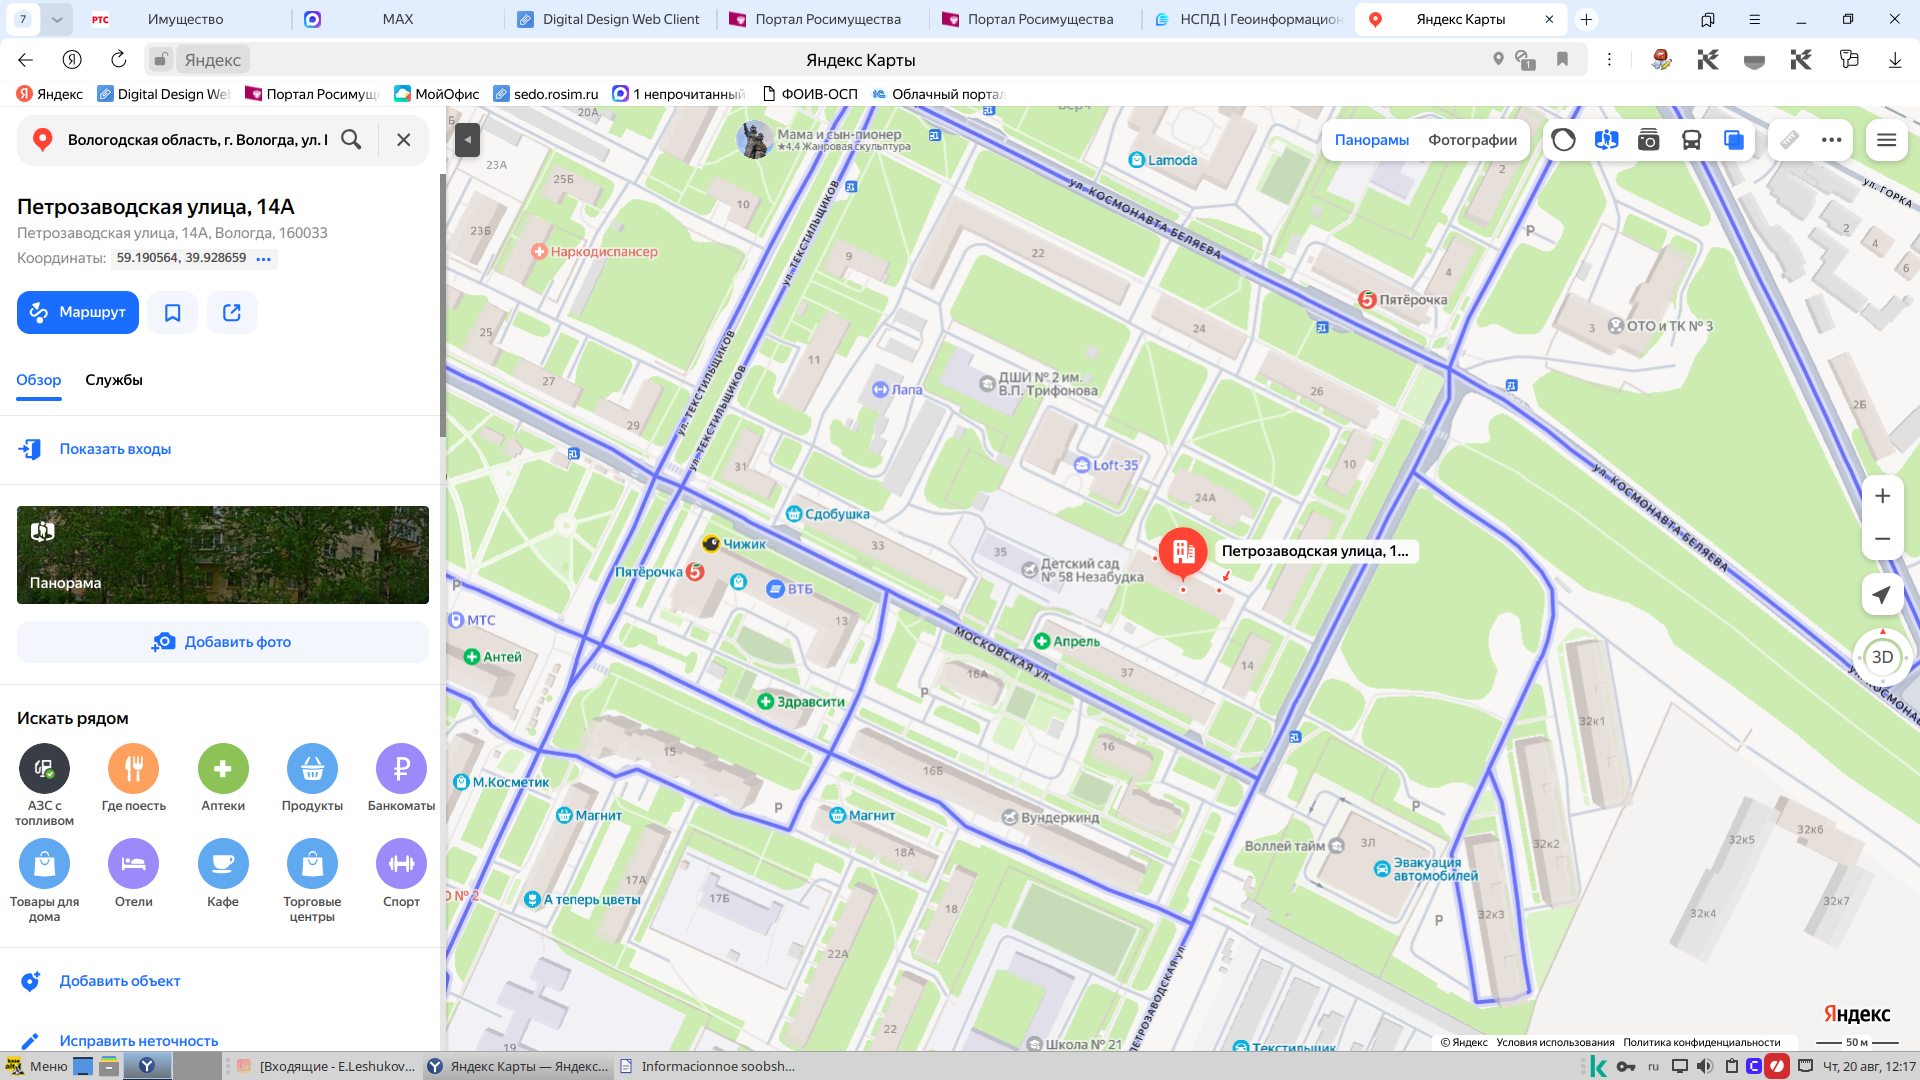Screen dimensions: 1920x1080
Task: Open the МойОфис bookmark
Action: [437, 94]
